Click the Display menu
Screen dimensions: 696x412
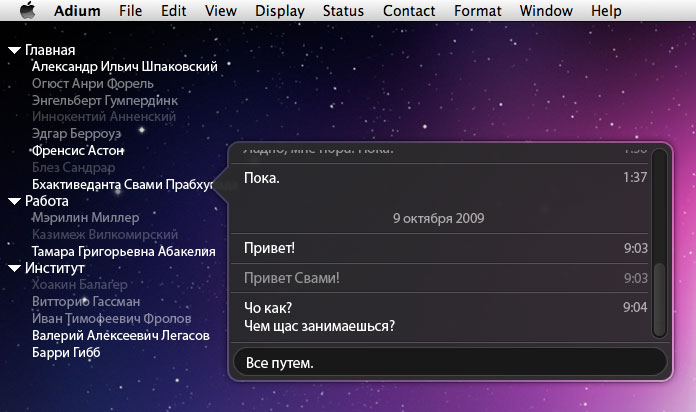point(279,11)
